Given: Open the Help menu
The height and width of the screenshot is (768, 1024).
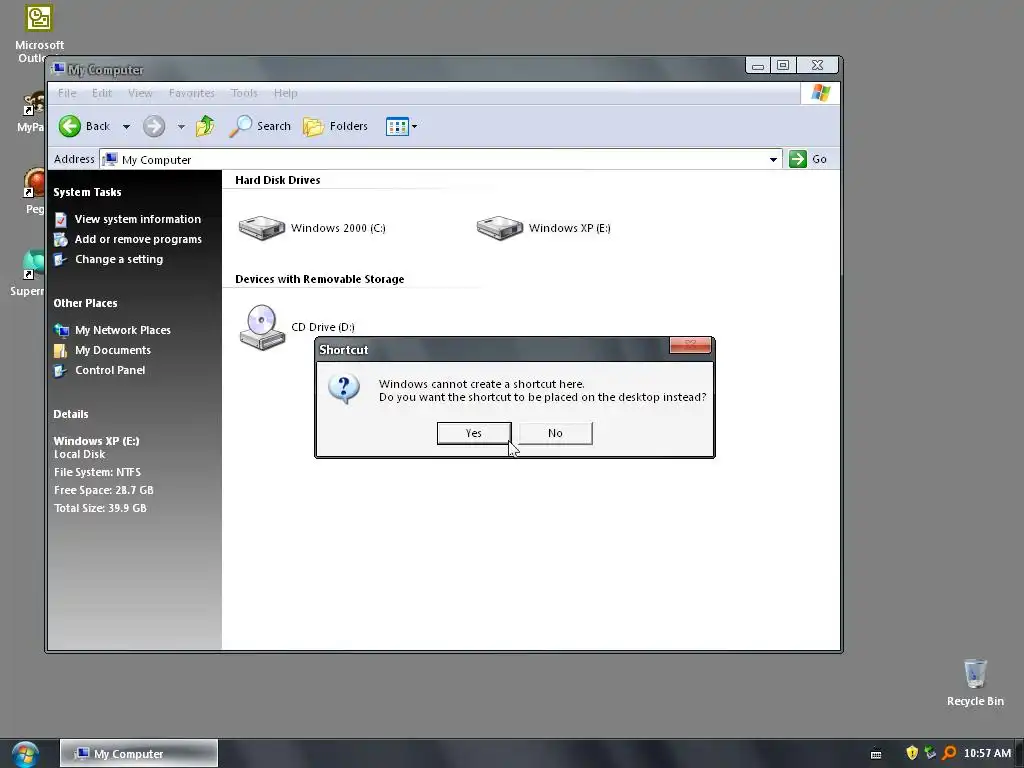Looking at the screenshot, I should click(x=285, y=93).
